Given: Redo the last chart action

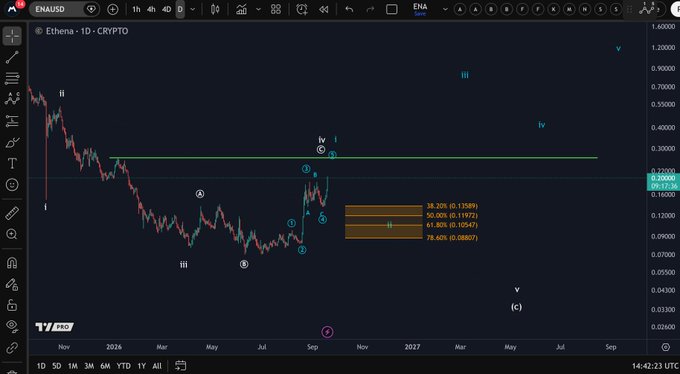Looking at the screenshot, I should 370,9.
